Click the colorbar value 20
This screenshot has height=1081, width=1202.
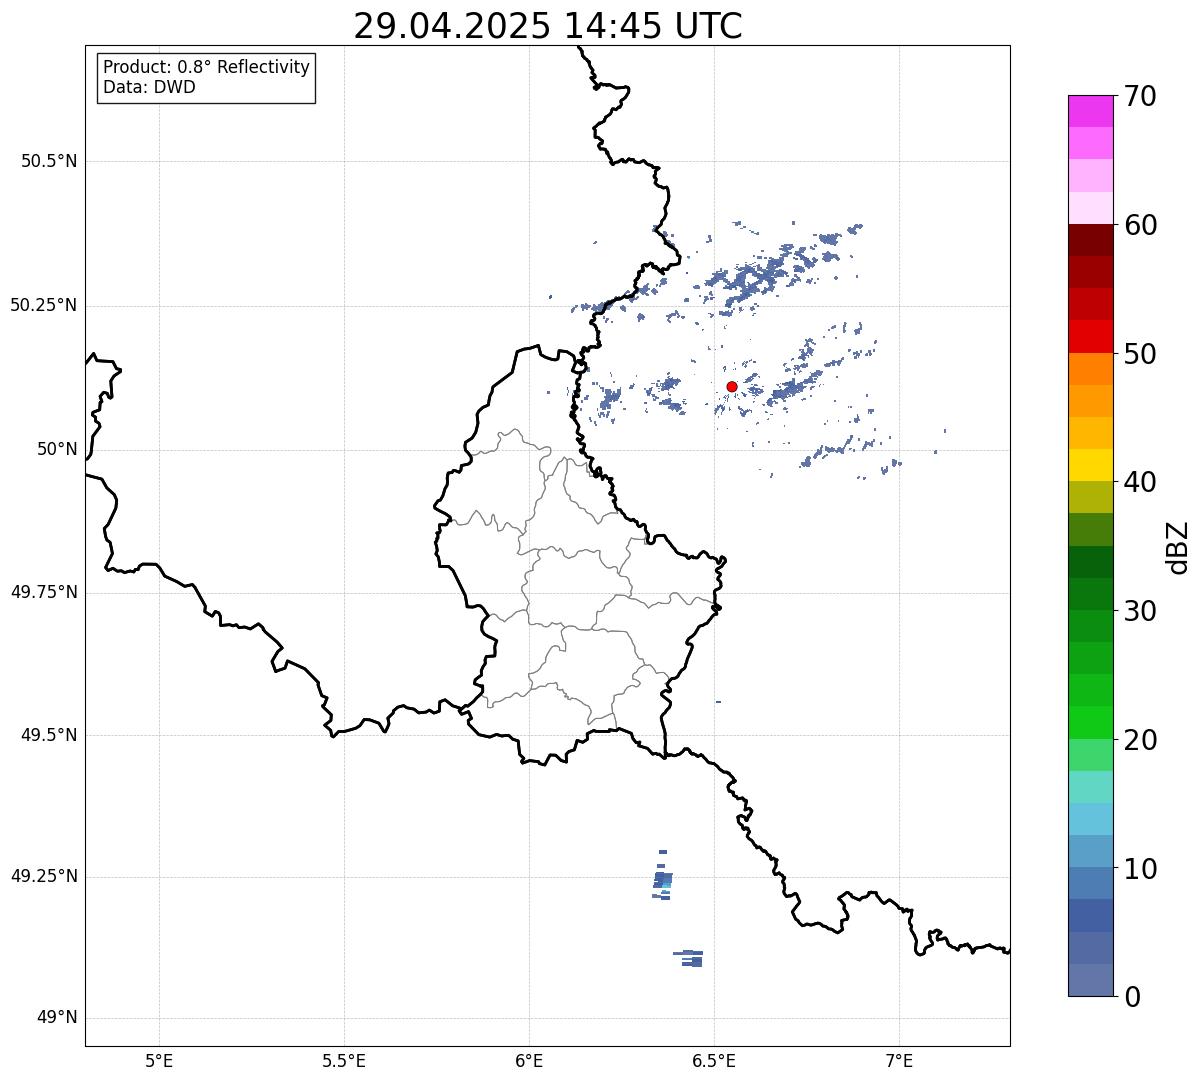(x=1140, y=740)
